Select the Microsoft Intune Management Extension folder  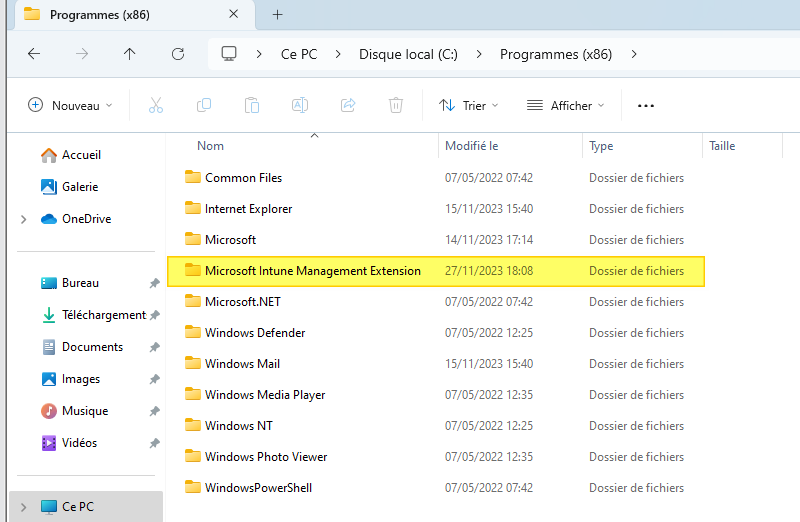312,271
